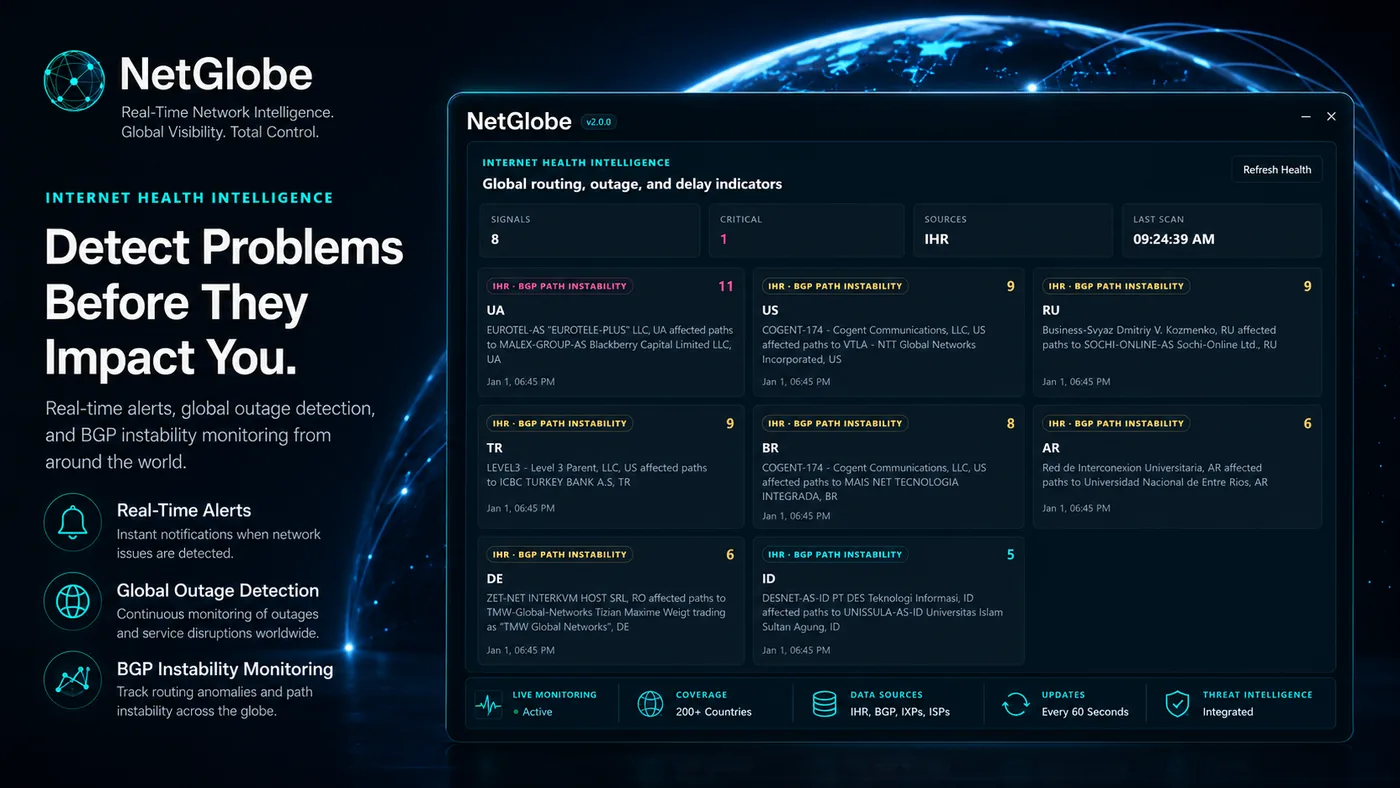The image size is (1400, 788).
Task: Click the Coverage globe icon in footer
Action: click(650, 703)
